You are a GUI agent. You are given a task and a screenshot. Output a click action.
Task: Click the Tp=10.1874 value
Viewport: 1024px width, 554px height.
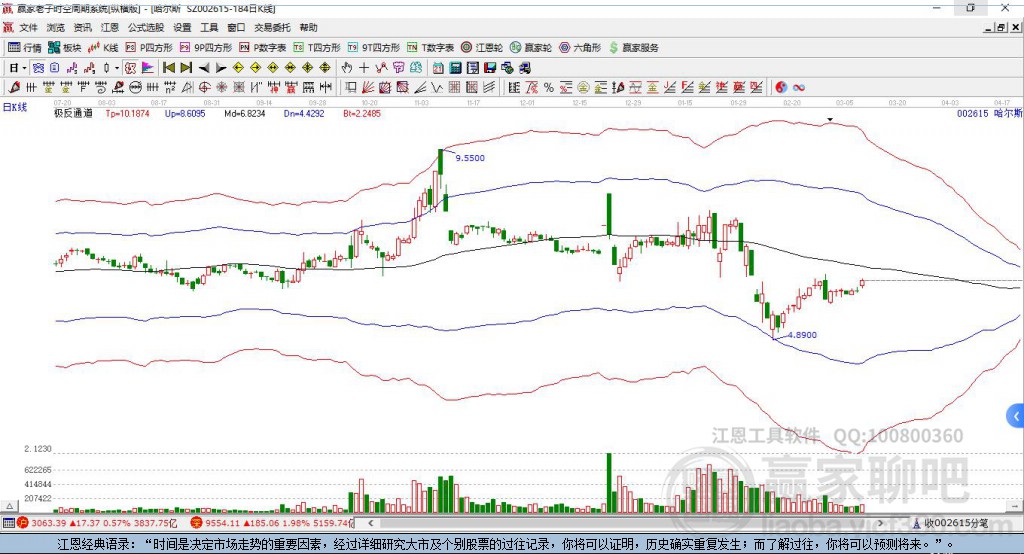point(127,113)
